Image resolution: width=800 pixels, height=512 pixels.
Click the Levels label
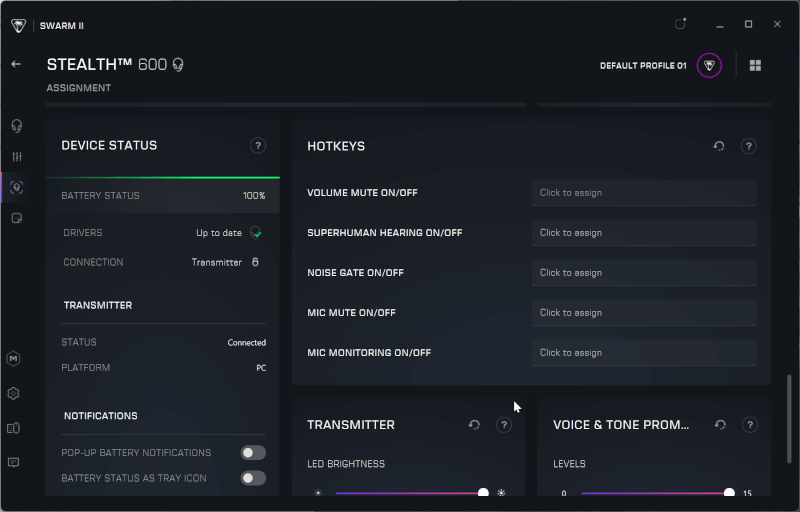[x=569, y=464]
